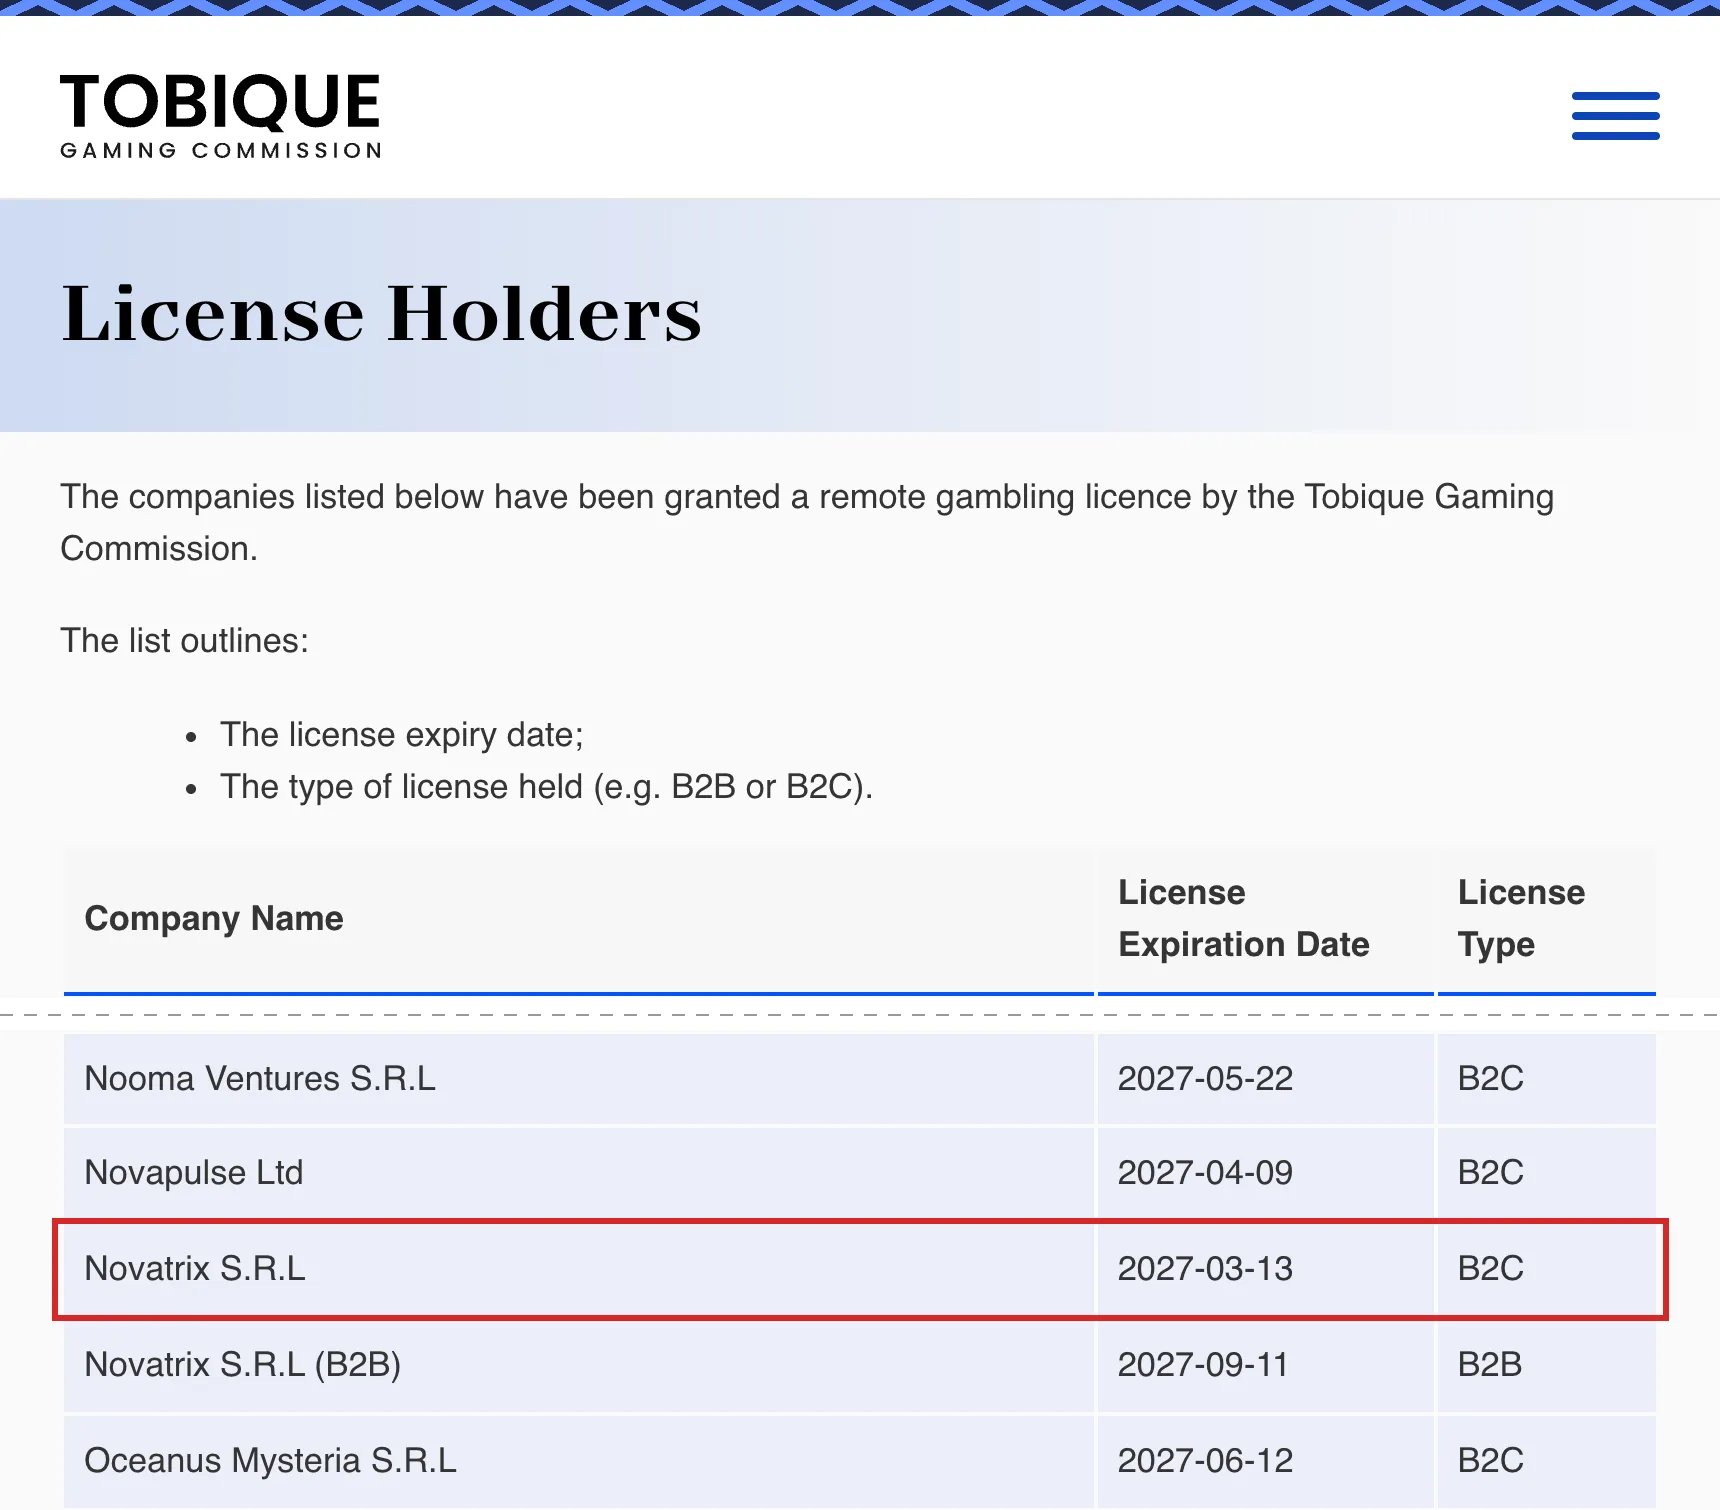Image resolution: width=1720 pixels, height=1510 pixels.
Task: Click expiration date 2027-04-09
Action: pos(1205,1172)
